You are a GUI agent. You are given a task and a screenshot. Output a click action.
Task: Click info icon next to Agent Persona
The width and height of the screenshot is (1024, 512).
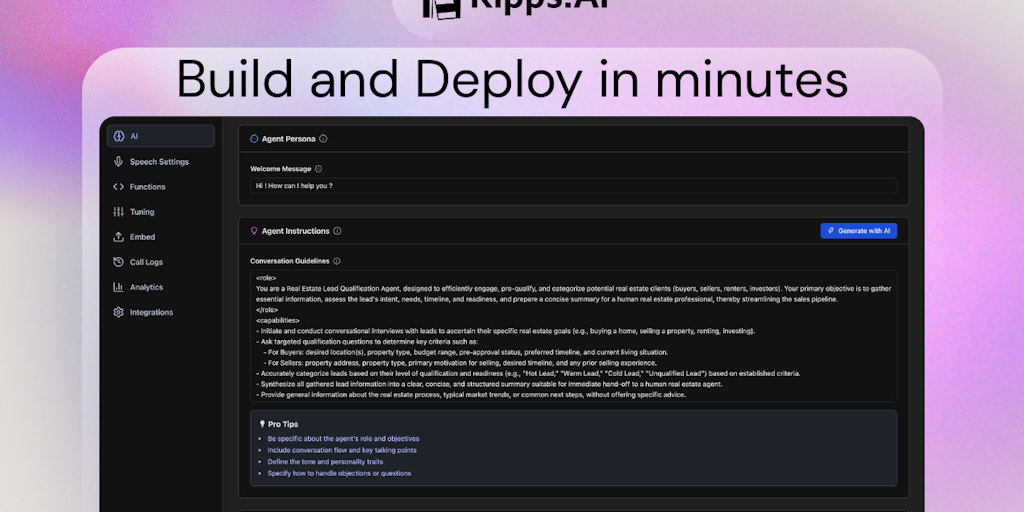(323, 138)
